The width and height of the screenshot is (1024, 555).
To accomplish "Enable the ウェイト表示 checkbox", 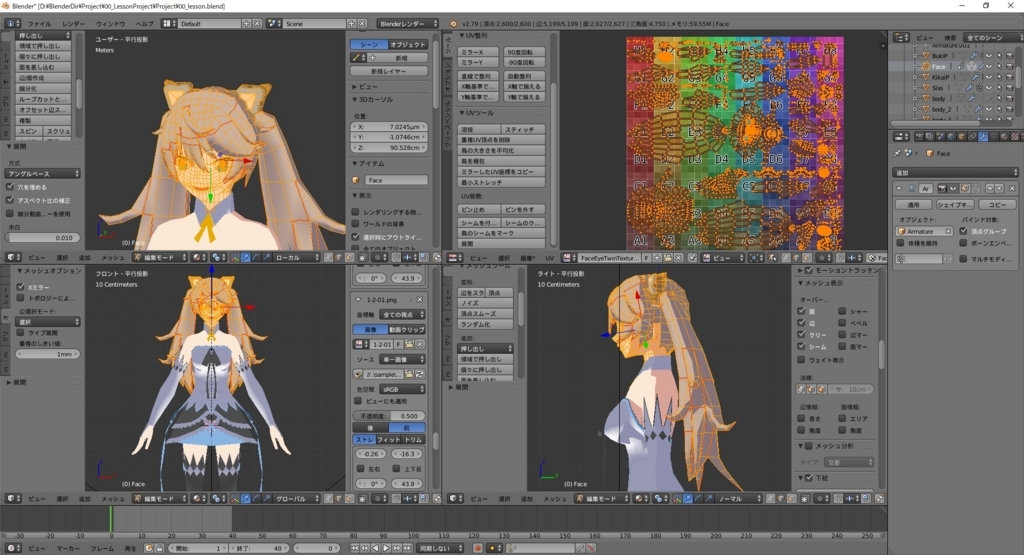I will coord(801,360).
